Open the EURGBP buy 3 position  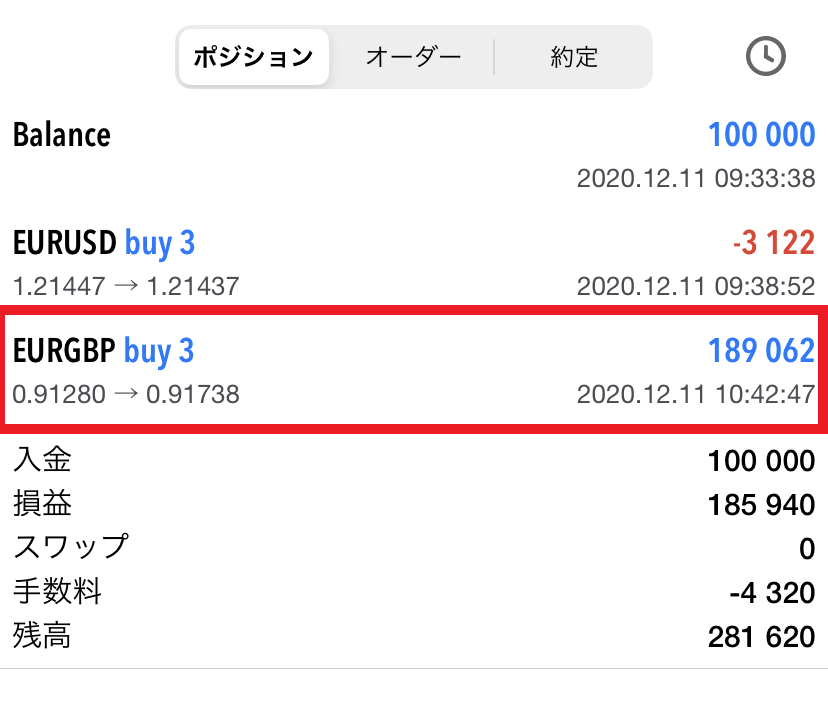click(x=414, y=371)
